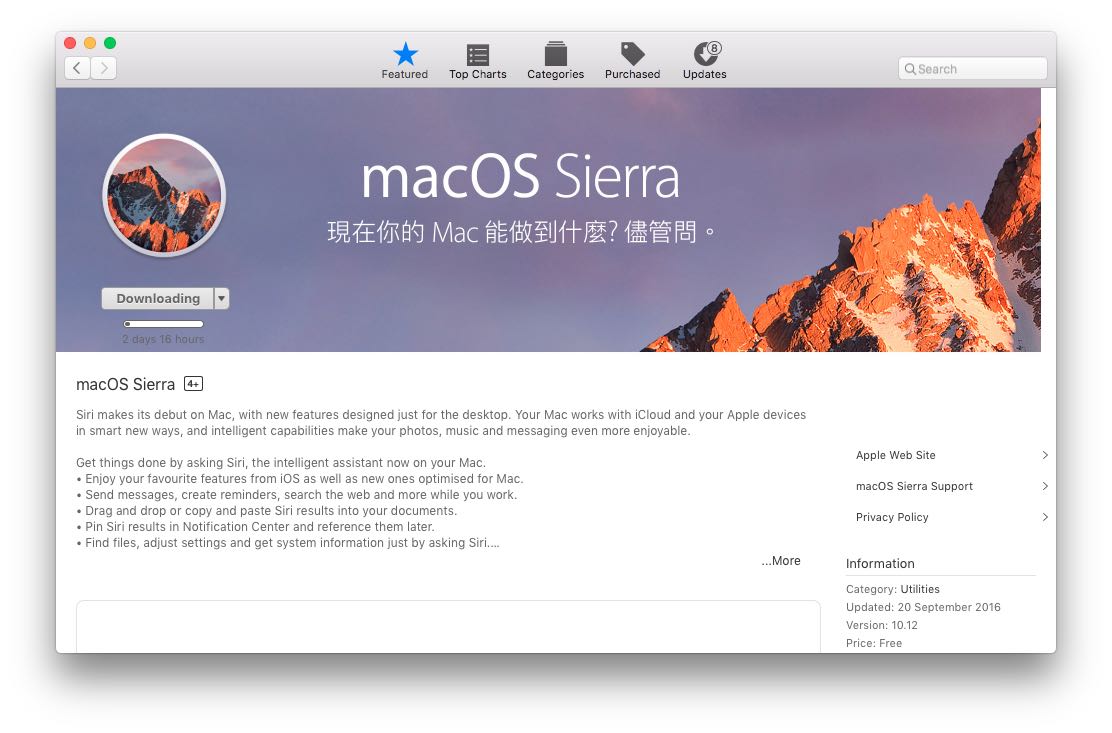Click the download progress bar

pos(164,324)
